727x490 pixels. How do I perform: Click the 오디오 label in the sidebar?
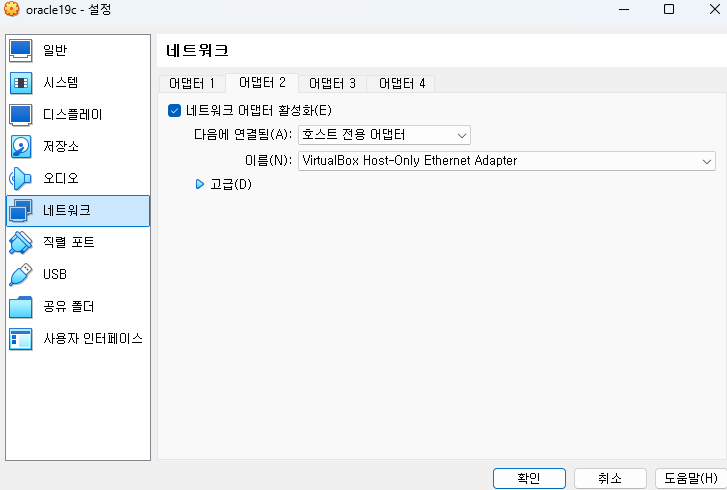tap(61, 178)
